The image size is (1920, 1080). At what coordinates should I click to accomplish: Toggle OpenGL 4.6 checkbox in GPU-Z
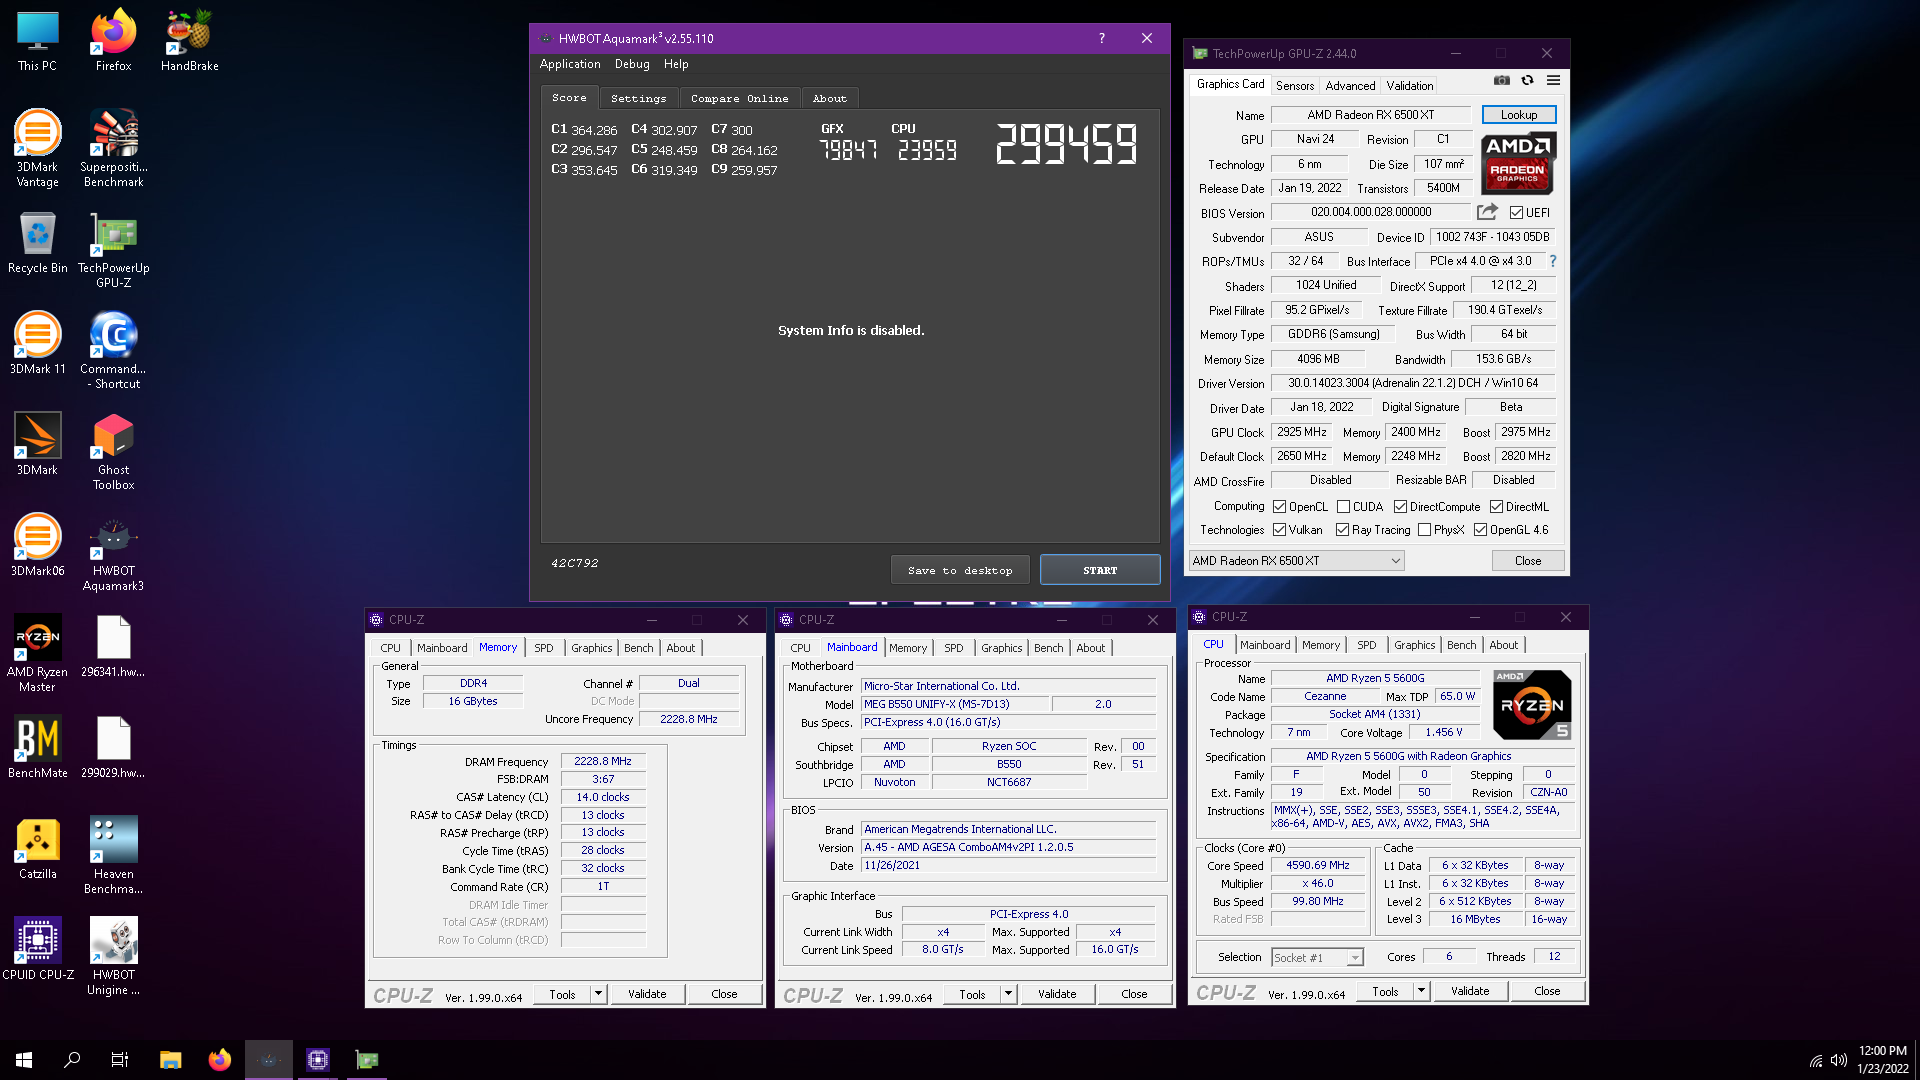point(1480,530)
